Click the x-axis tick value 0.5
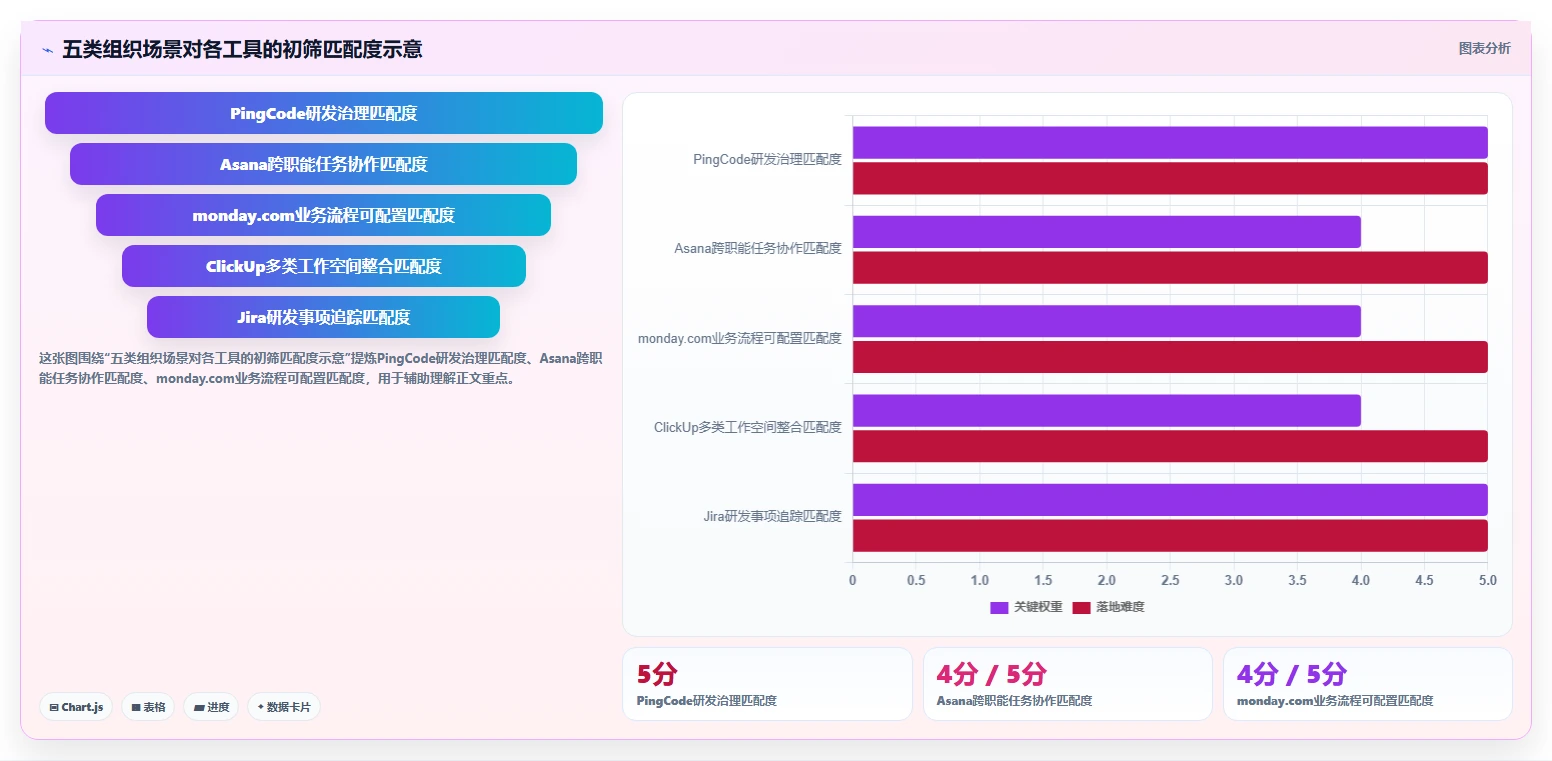 click(x=916, y=580)
